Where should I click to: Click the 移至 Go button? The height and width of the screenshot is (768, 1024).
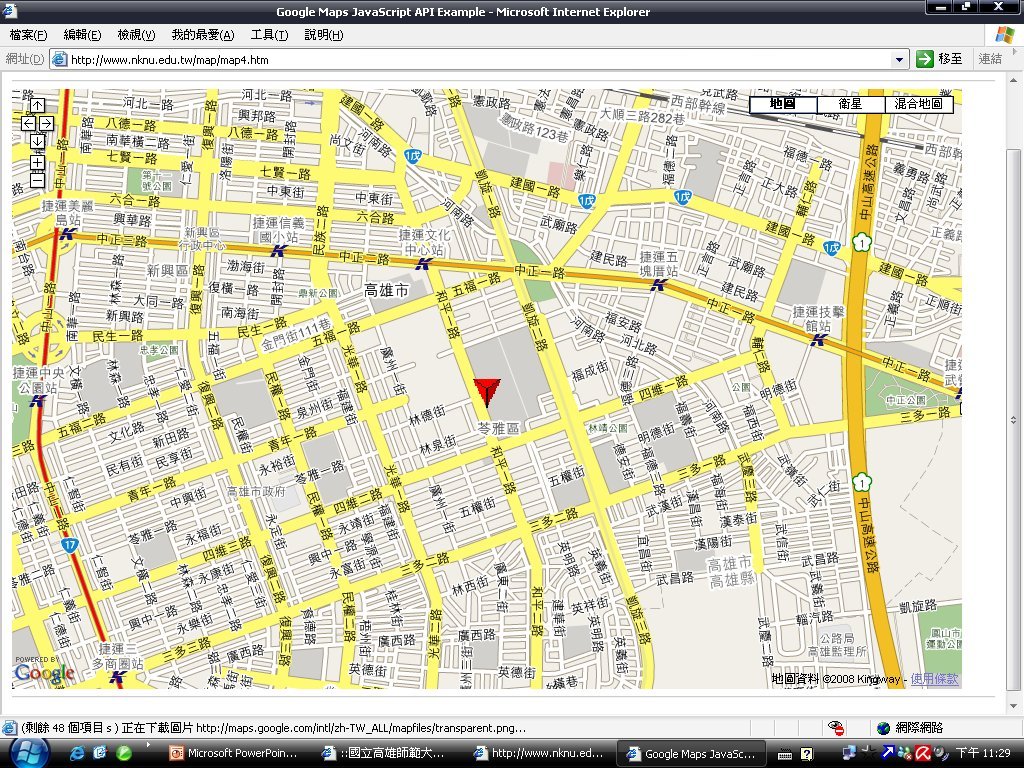click(939, 59)
